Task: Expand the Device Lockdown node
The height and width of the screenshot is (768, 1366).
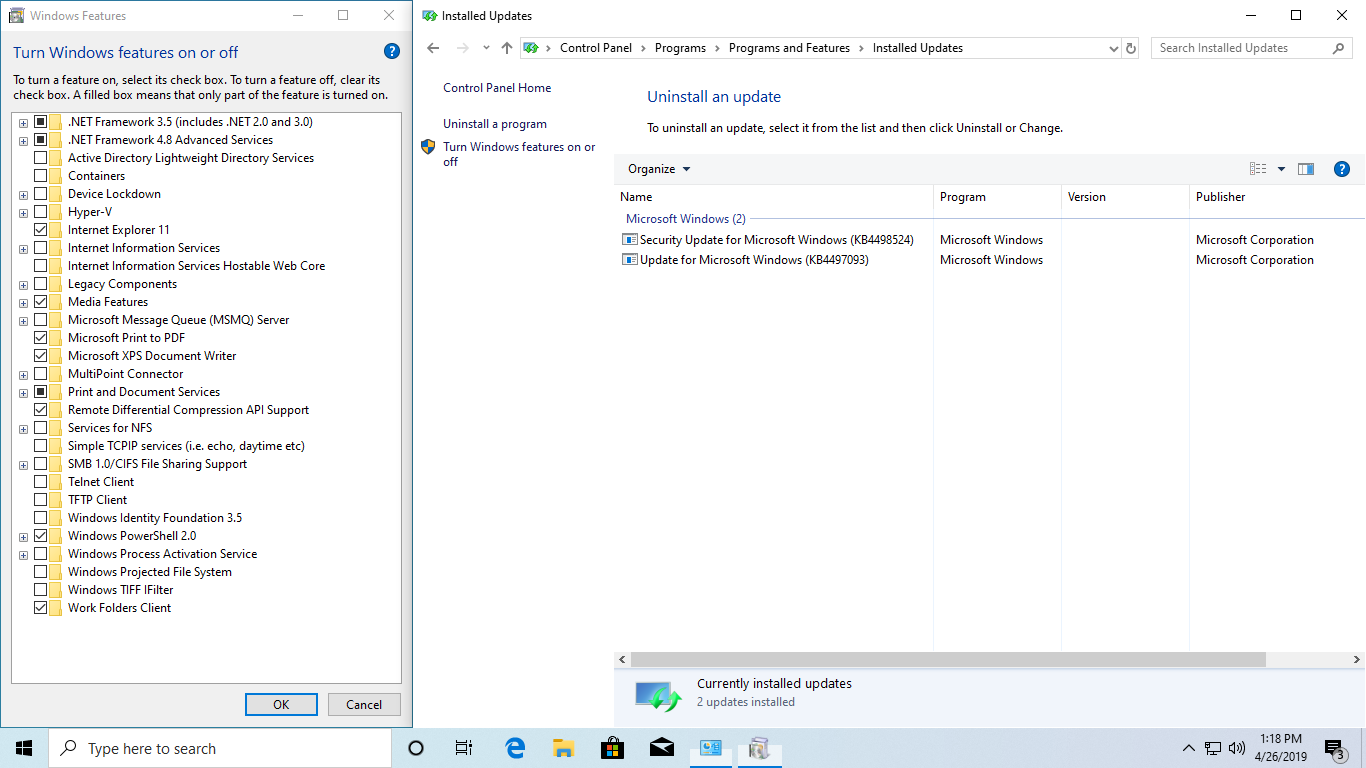Action: [23, 195]
